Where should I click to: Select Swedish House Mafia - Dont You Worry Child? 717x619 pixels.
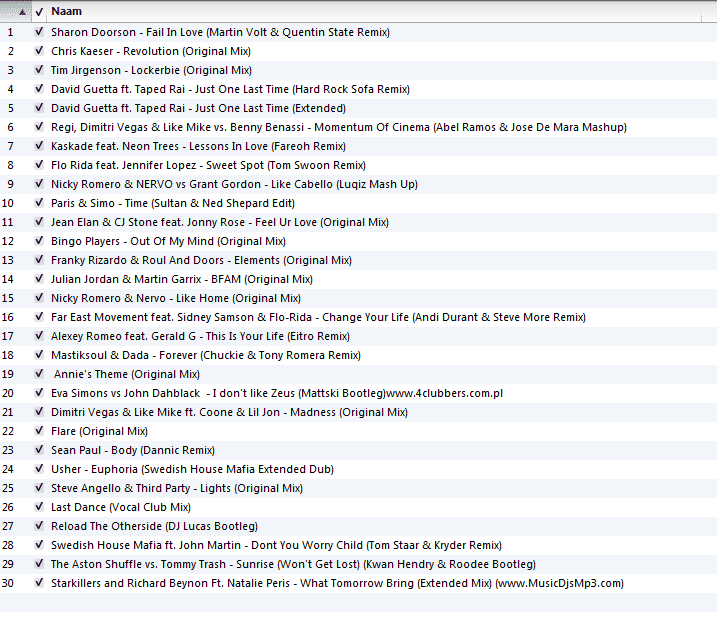click(x=276, y=545)
